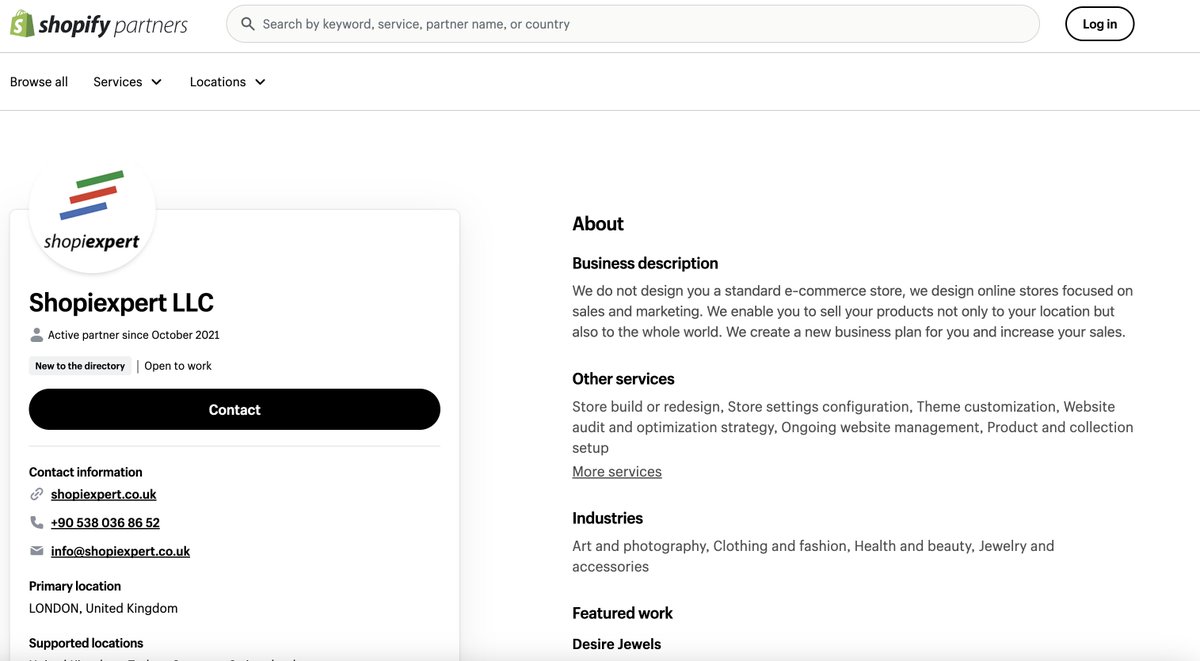Click the phone number link

pos(104,521)
